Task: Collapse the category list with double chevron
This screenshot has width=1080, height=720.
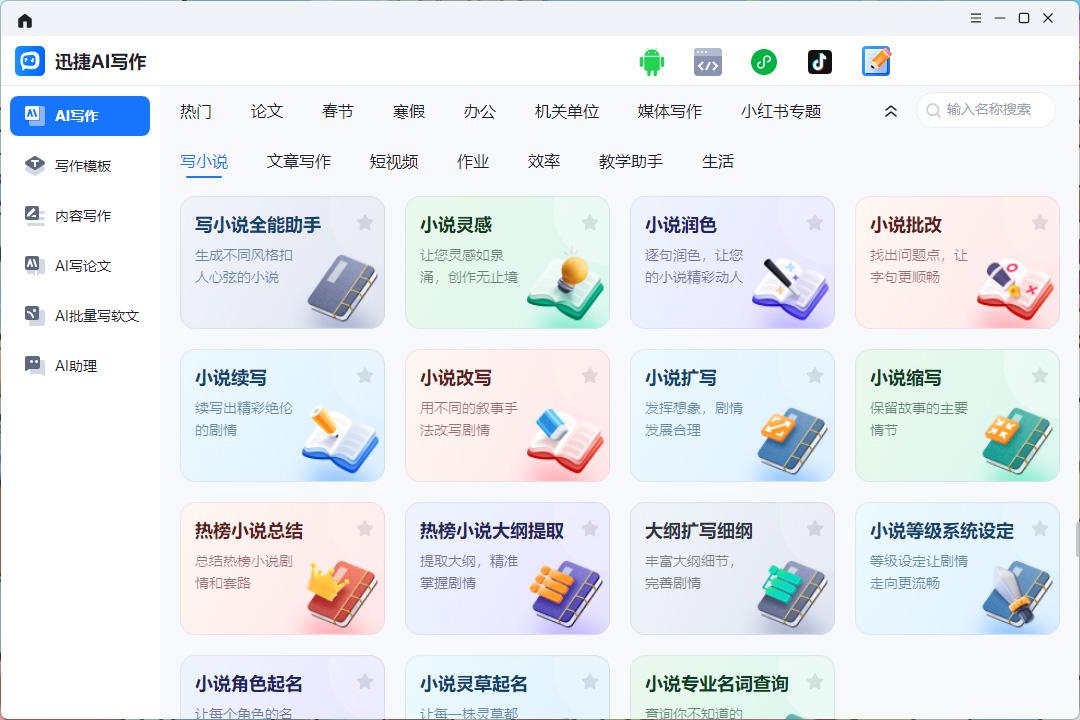Action: point(891,111)
